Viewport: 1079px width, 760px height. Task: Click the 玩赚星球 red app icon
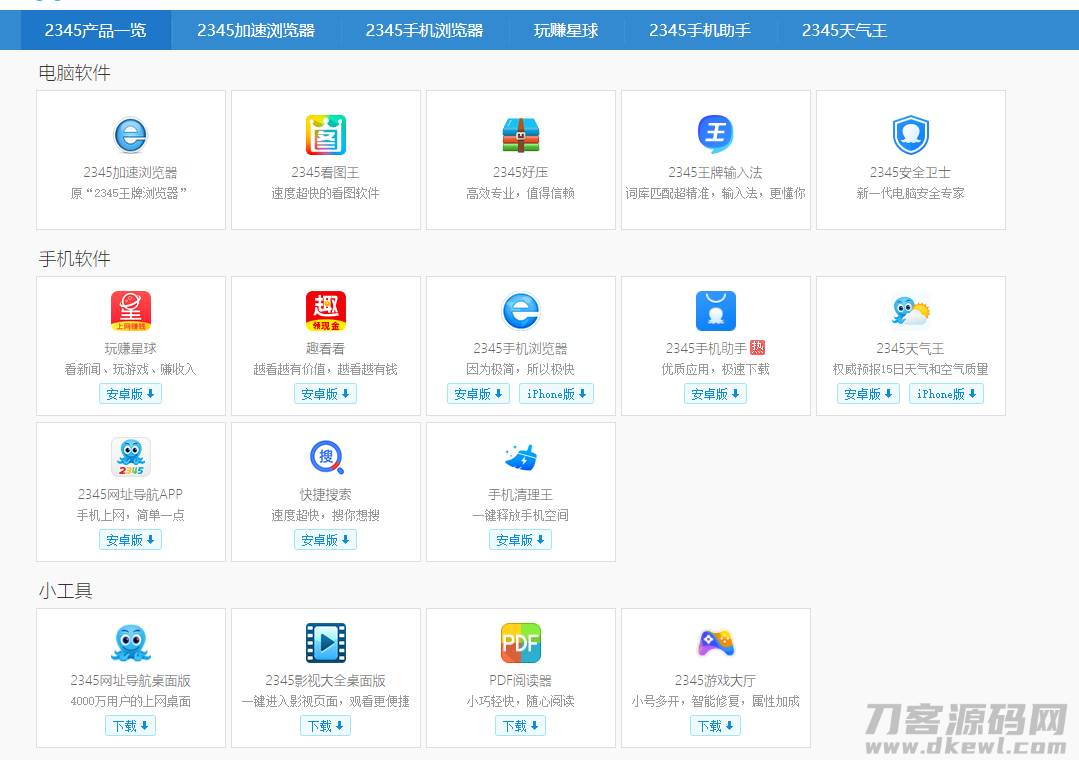point(131,311)
